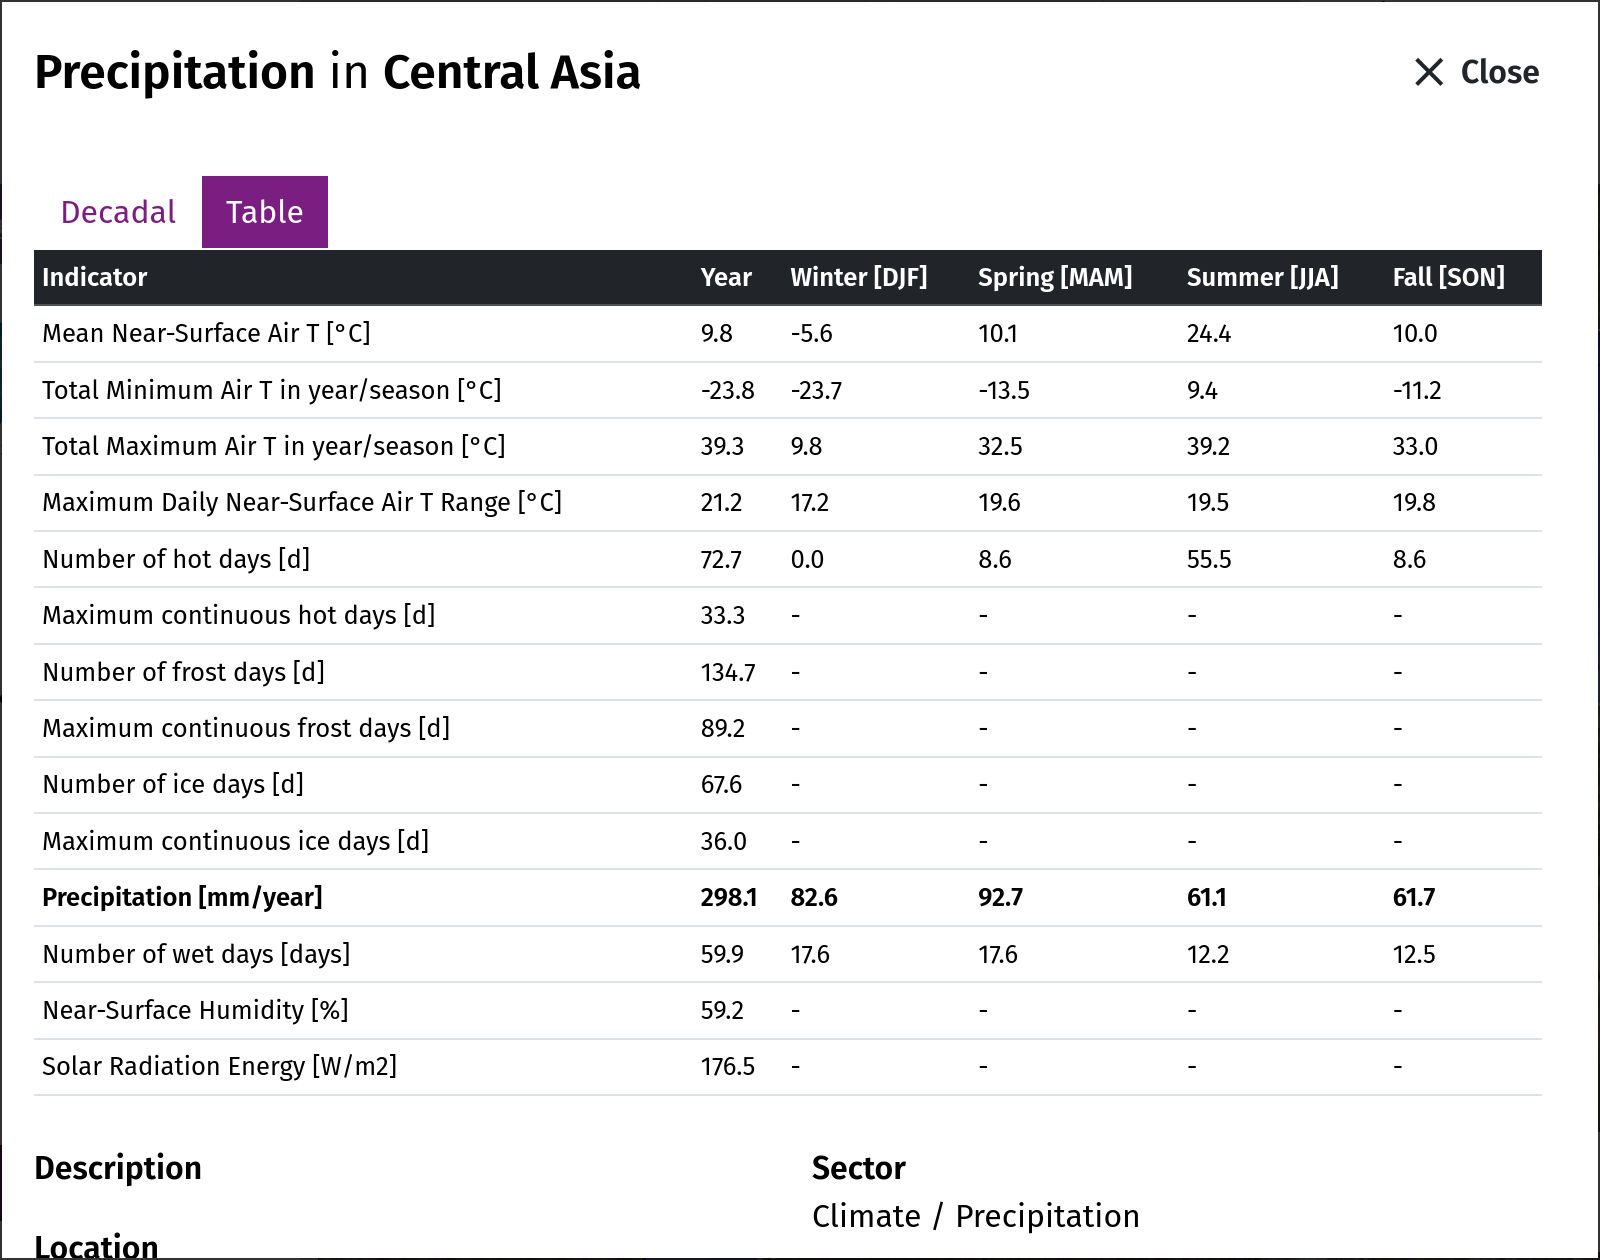1600x1260 pixels.
Task: Click the Spring [MAM] column header
Action: click(x=1055, y=277)
